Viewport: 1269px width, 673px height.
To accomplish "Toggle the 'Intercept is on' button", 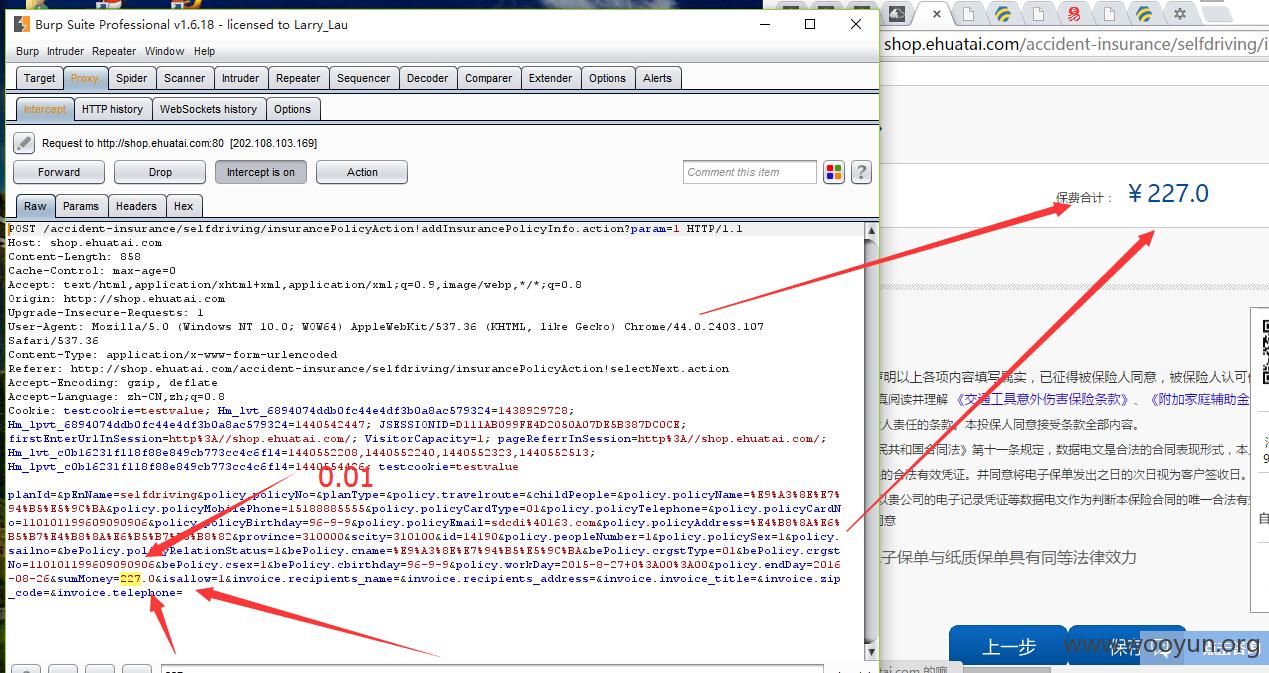I will tap(261, 172).
